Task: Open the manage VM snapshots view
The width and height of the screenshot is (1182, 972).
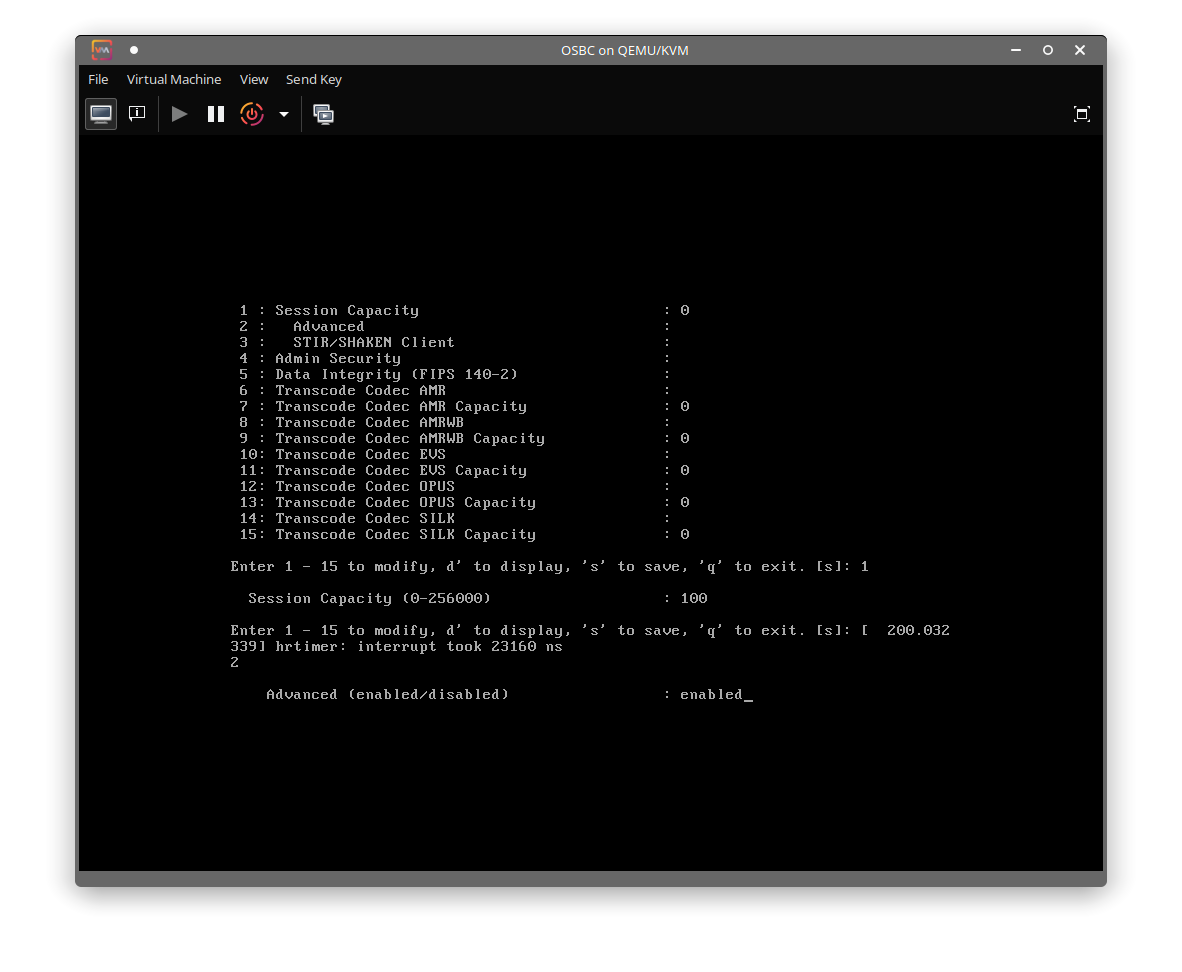Action: (x=323, y=114)
